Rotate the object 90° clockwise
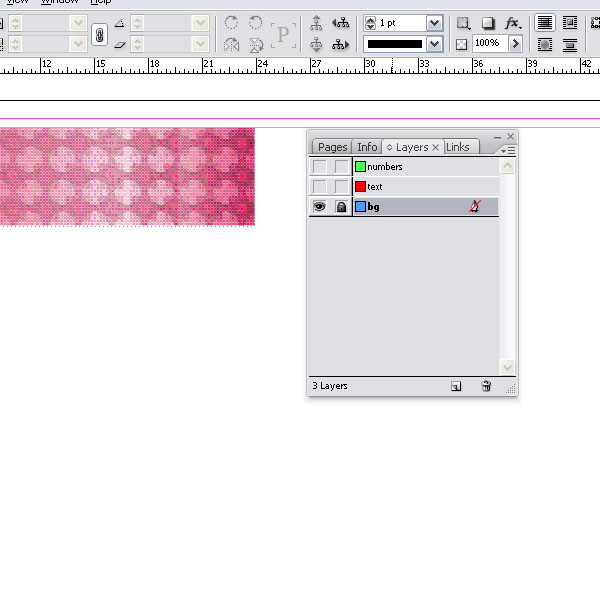Viewport: 600px width, 600px height. tap(232, 23)
